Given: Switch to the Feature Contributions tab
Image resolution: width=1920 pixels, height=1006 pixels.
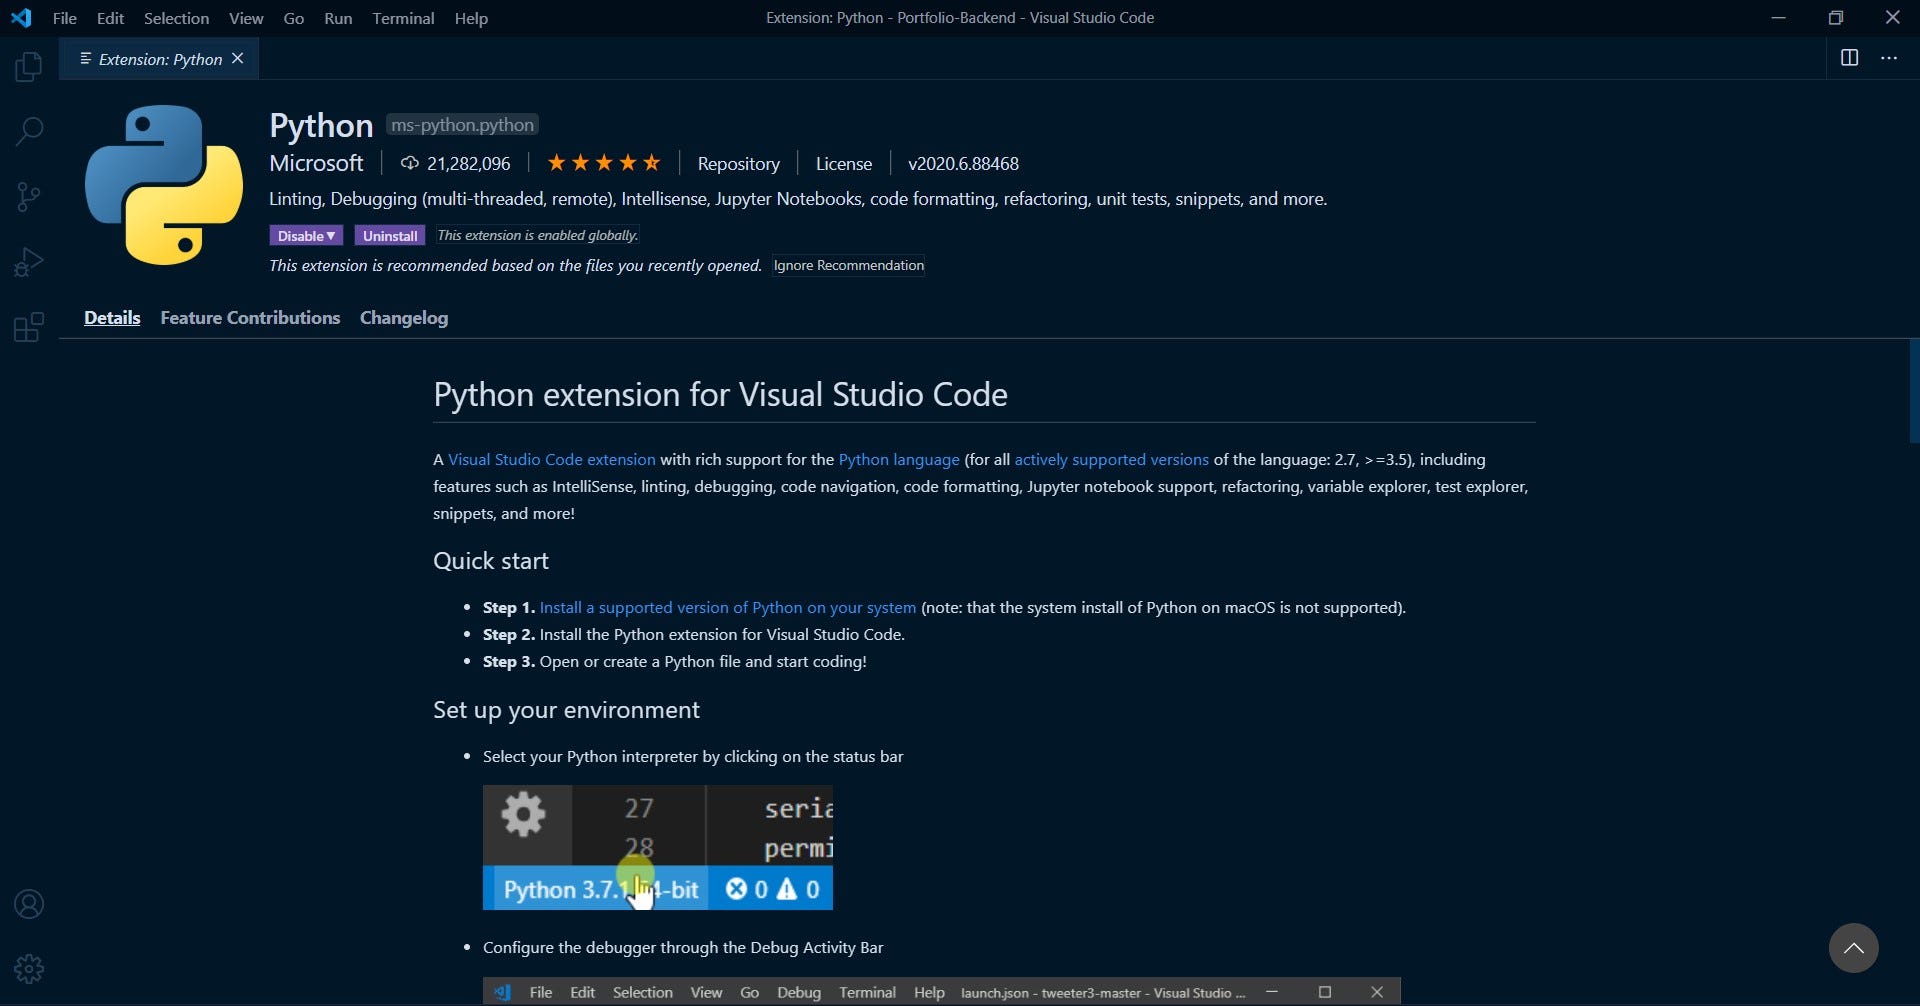Looking at the screenshot, I should click(x=250, y=318).
